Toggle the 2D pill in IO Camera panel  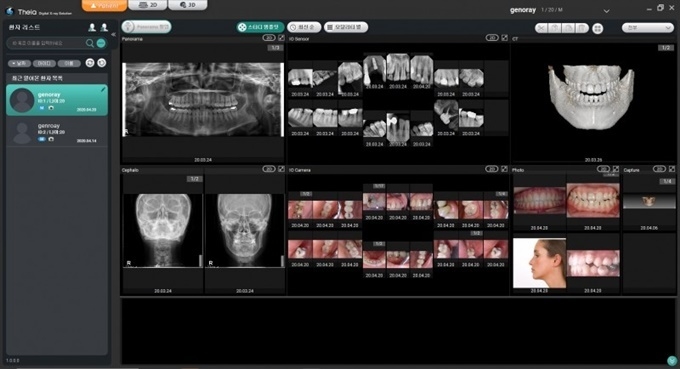pyautogui.click(x=492, y=169)
